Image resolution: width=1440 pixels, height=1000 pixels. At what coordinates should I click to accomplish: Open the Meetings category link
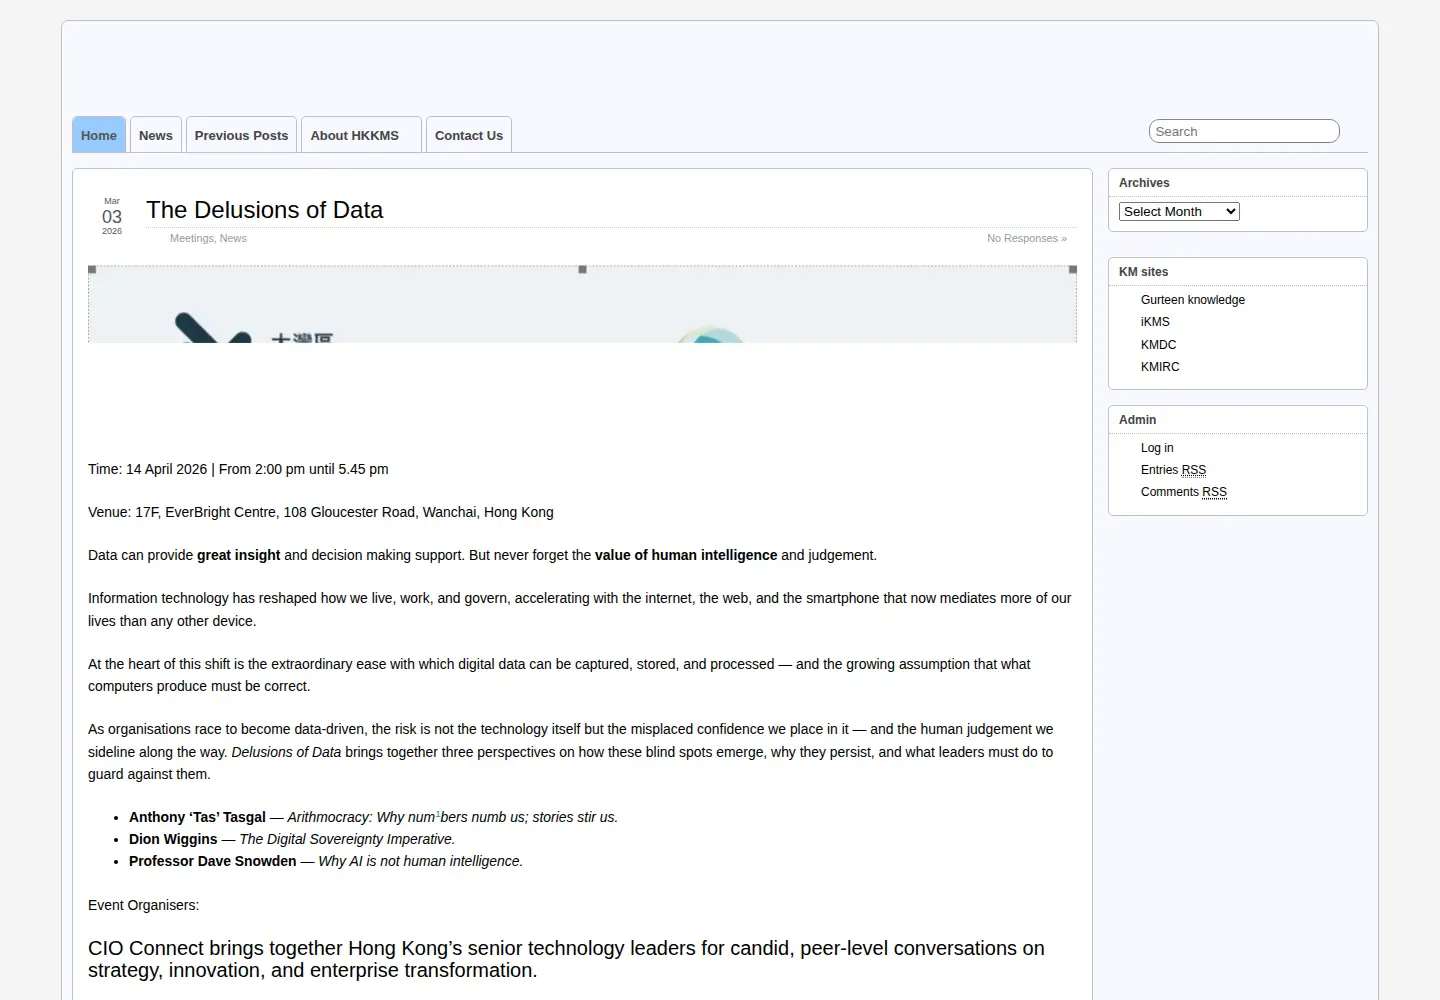click(x=191, y=238)
